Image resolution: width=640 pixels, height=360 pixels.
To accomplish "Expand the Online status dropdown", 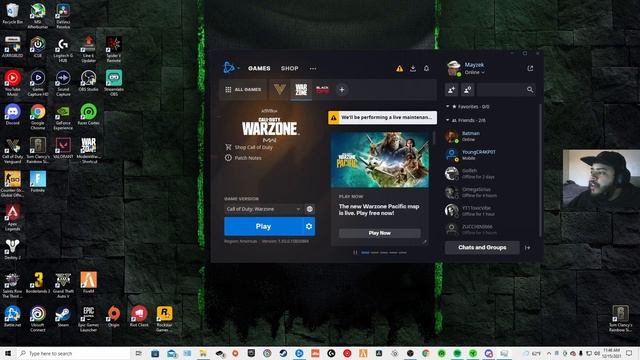I will tap(475, 72).
